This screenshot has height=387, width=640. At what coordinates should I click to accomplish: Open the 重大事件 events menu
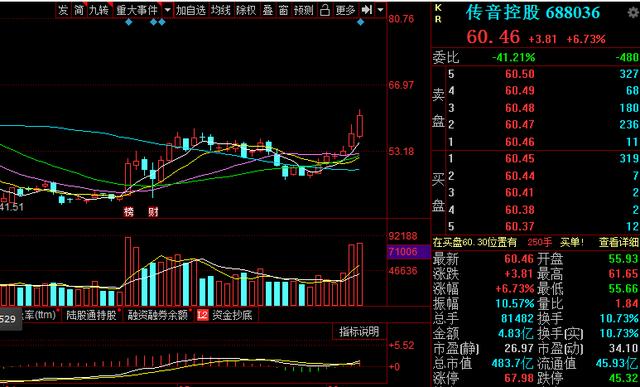[137, 10]
